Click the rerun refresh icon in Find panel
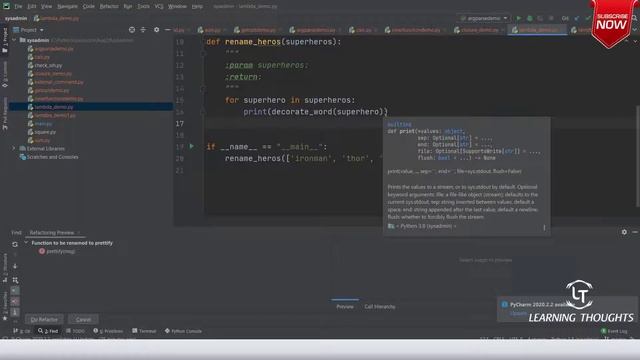The height and width of the screenshot is (360, 640). (x=15, y=244)
